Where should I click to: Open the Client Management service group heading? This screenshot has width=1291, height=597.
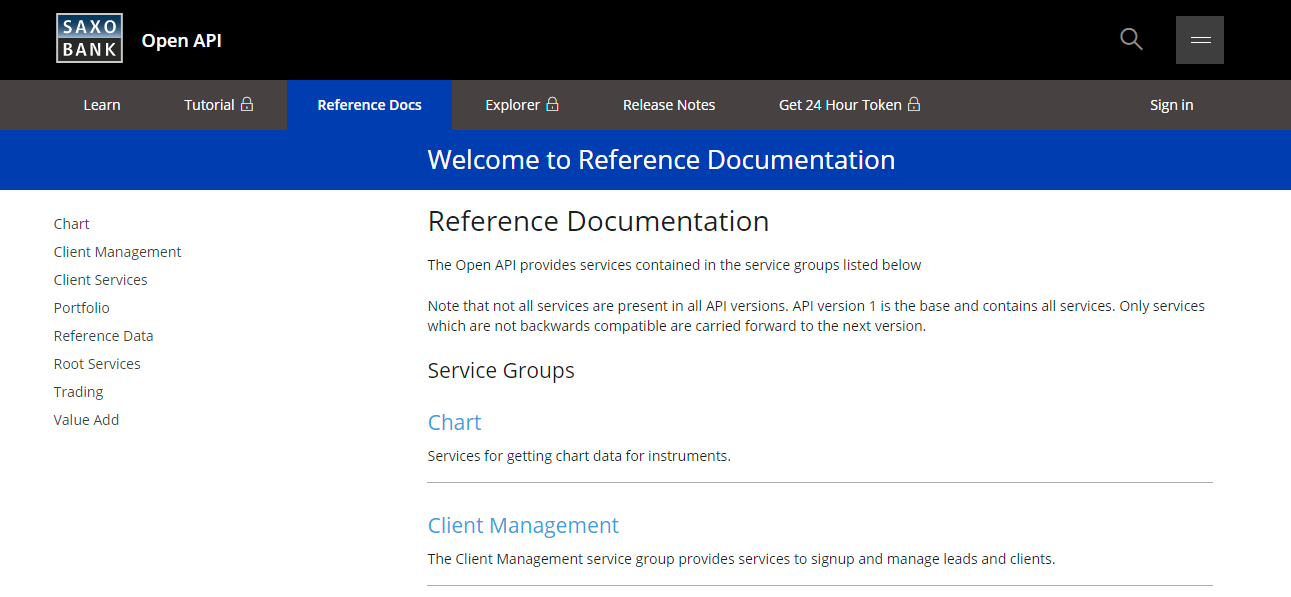523,525
